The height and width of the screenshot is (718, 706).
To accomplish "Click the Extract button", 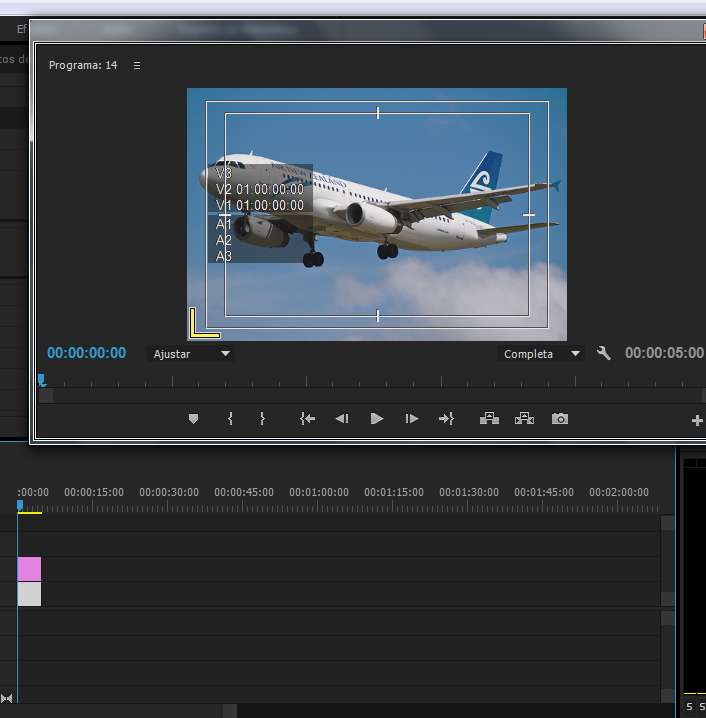I will 524,419.
